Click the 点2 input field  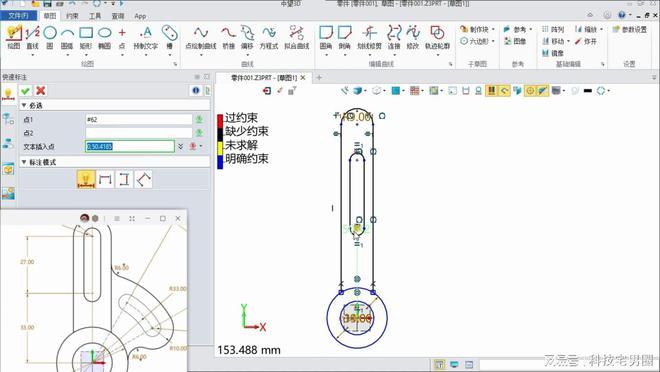coord(138,133)
